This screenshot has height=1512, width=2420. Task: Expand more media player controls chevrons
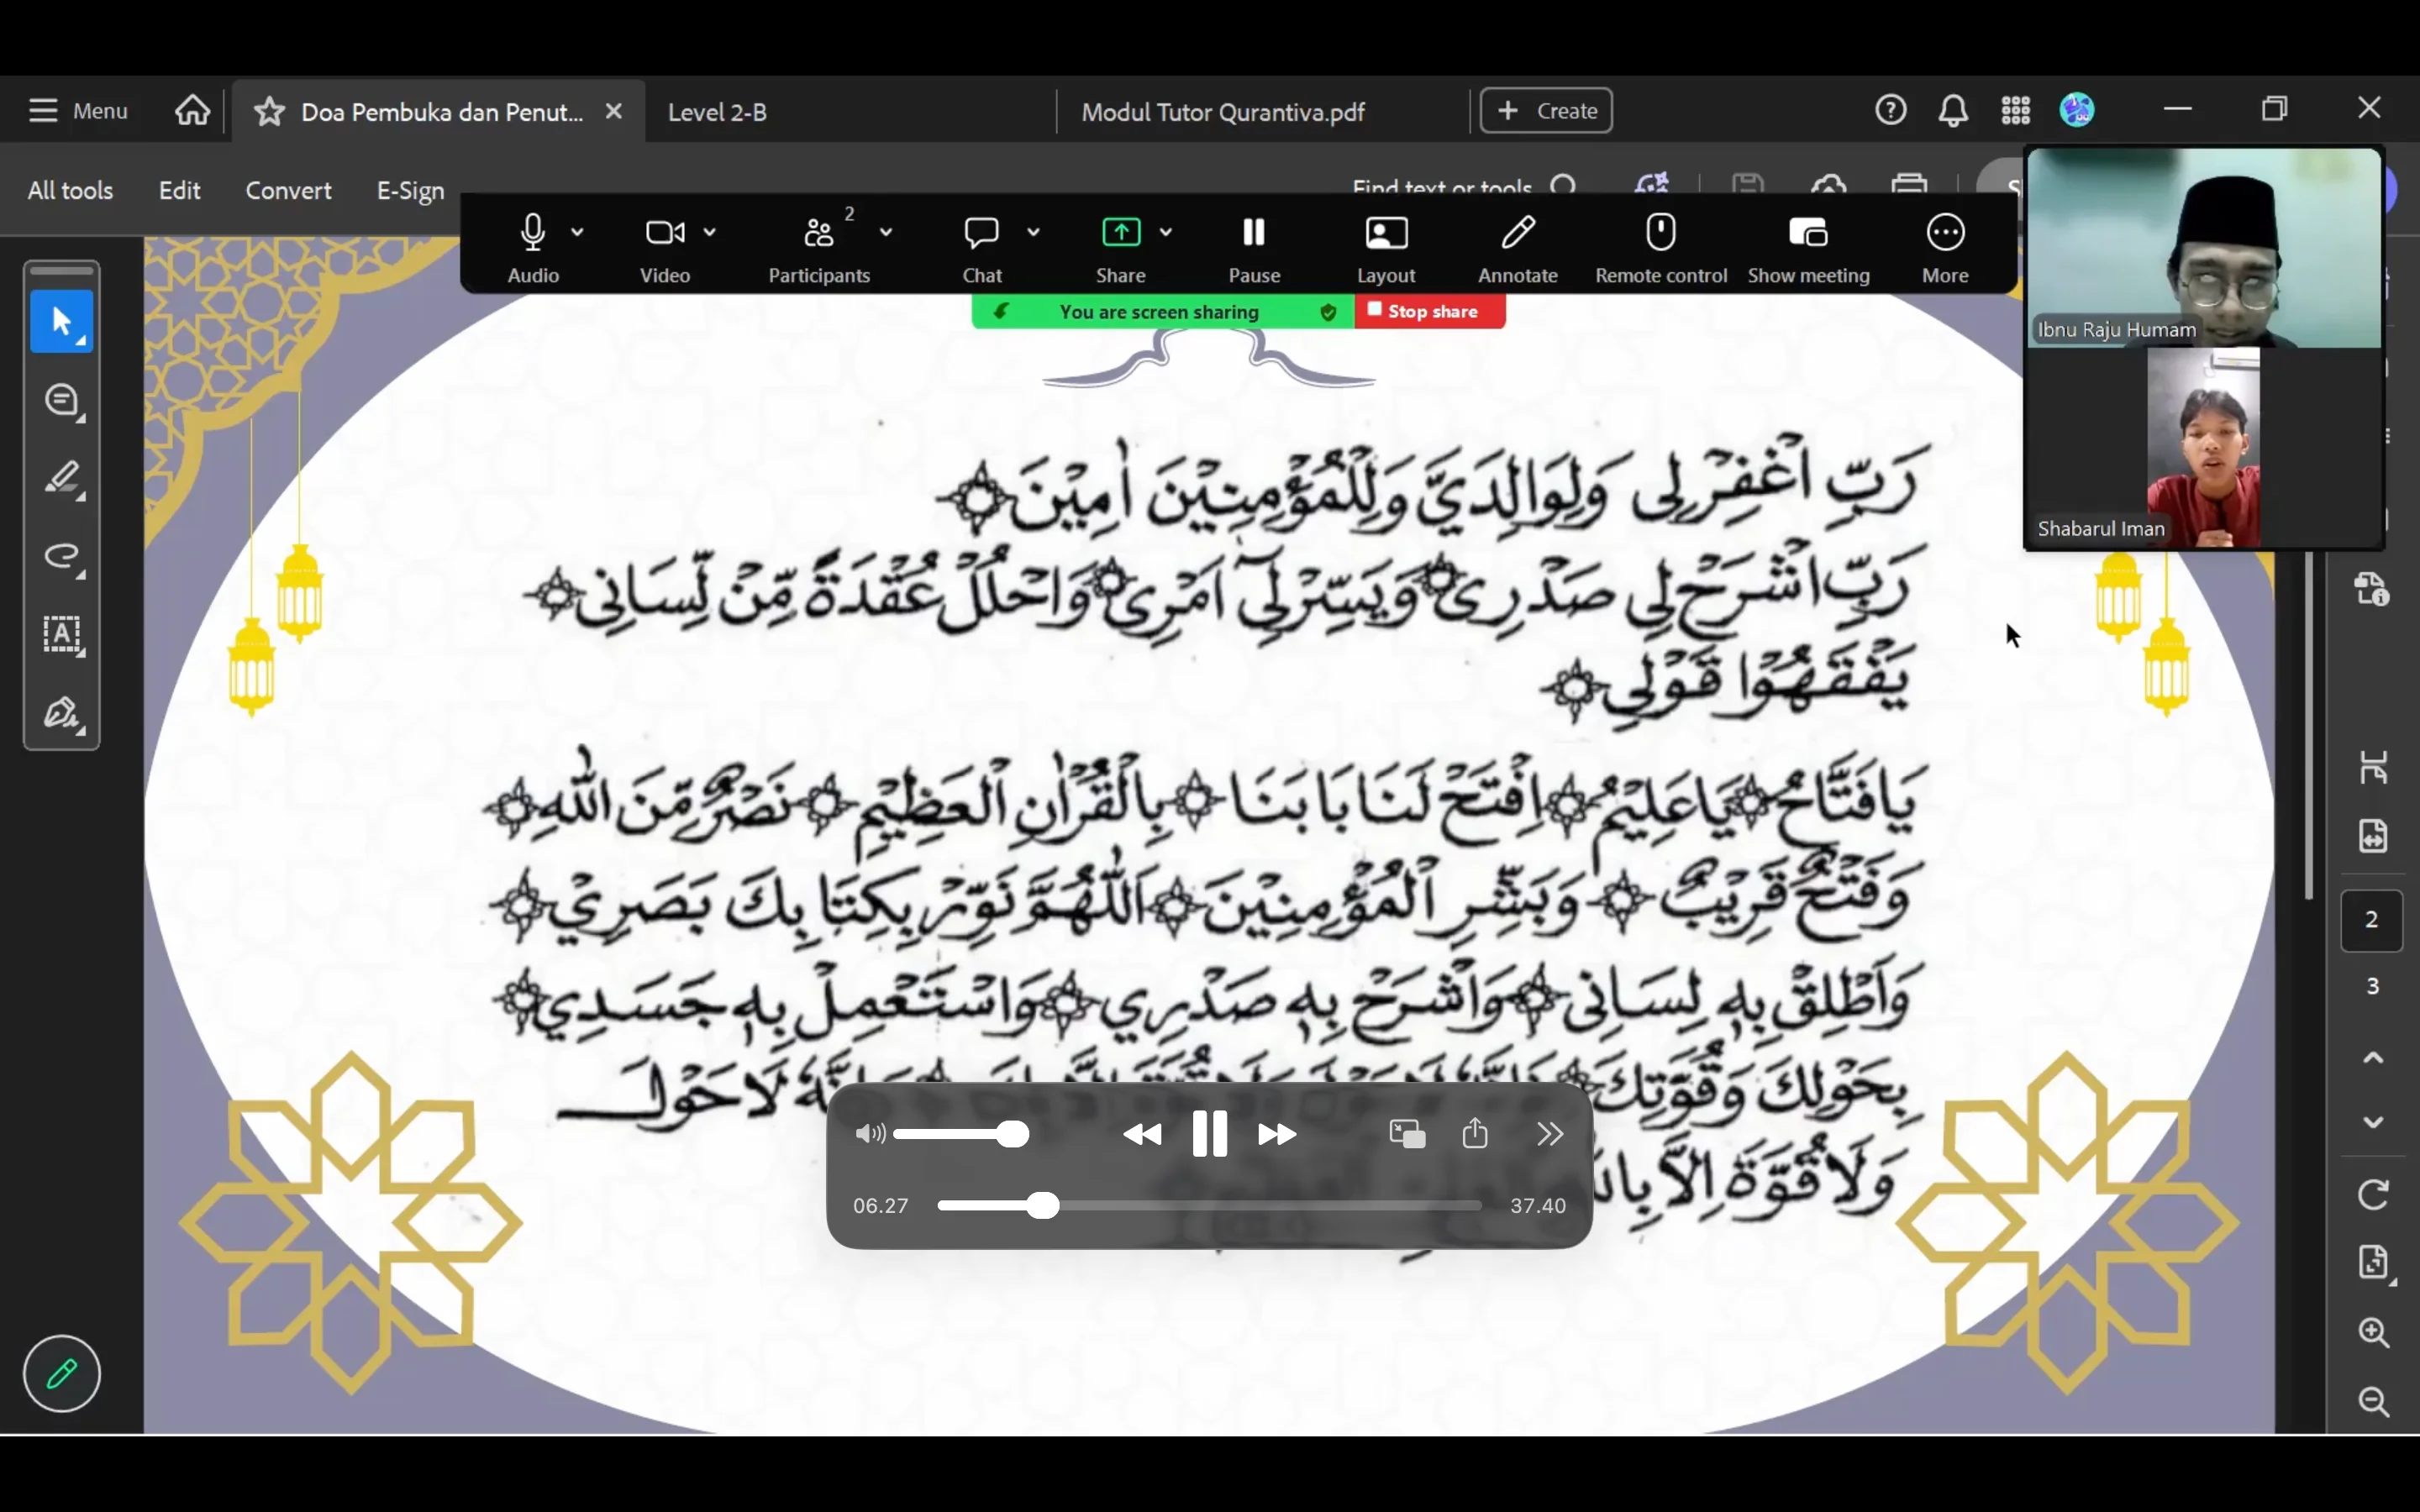1549,1134
